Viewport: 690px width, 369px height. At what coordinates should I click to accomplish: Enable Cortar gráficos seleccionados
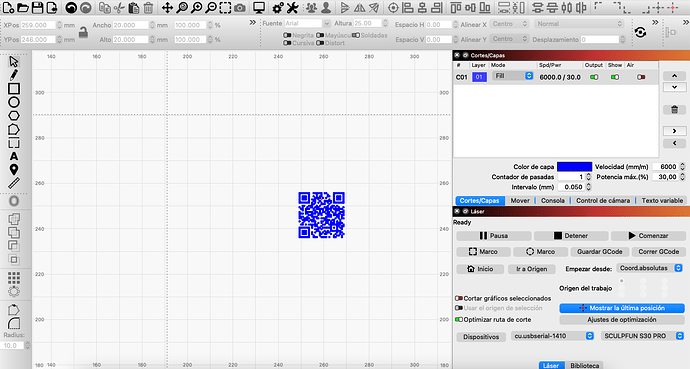(459, 298)
